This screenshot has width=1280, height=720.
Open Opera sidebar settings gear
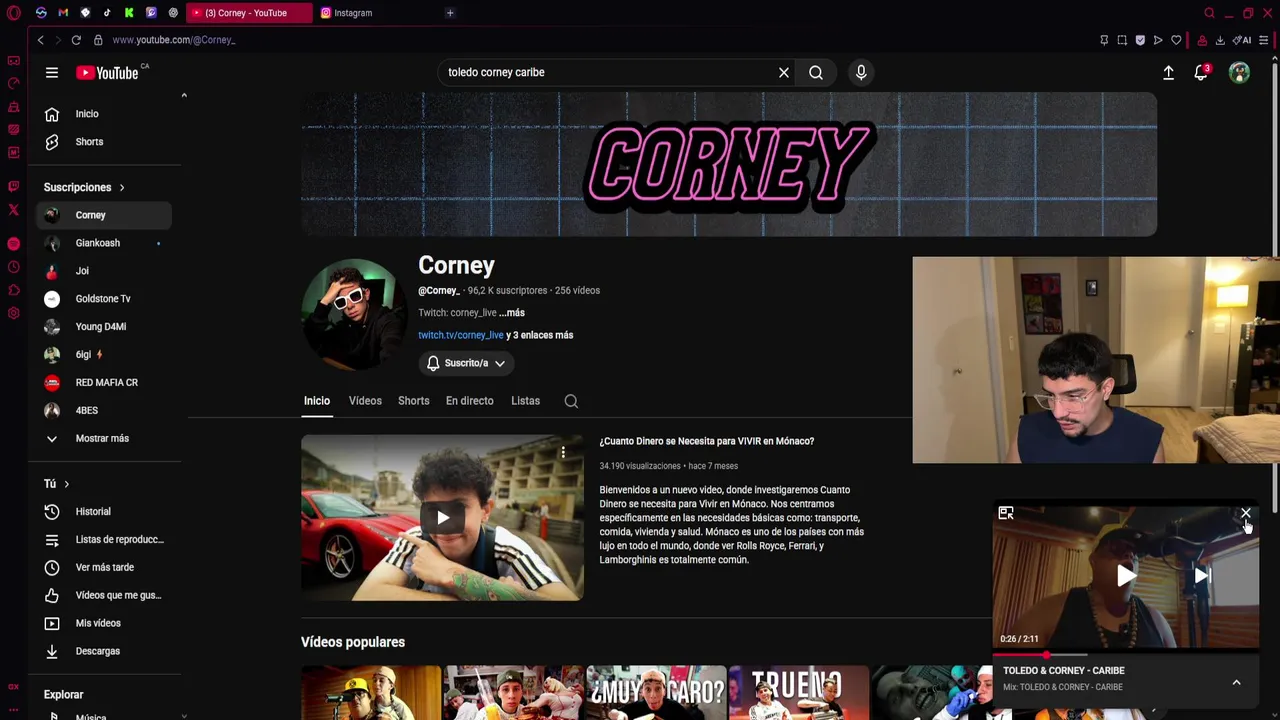coord(13,313)
